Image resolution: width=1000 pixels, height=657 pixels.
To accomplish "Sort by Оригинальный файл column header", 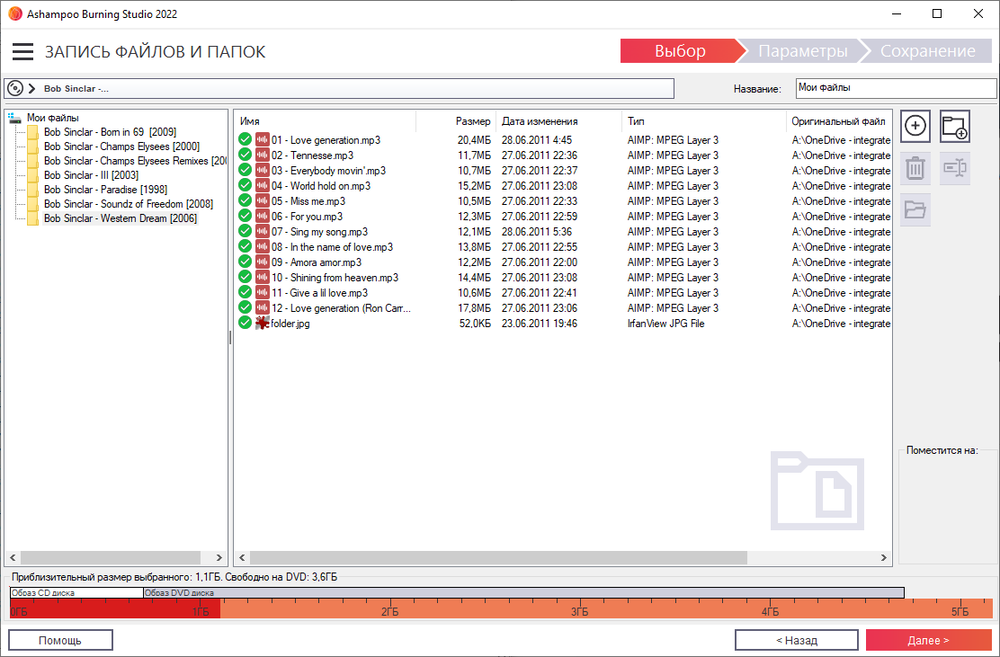I will coord(838,121).
